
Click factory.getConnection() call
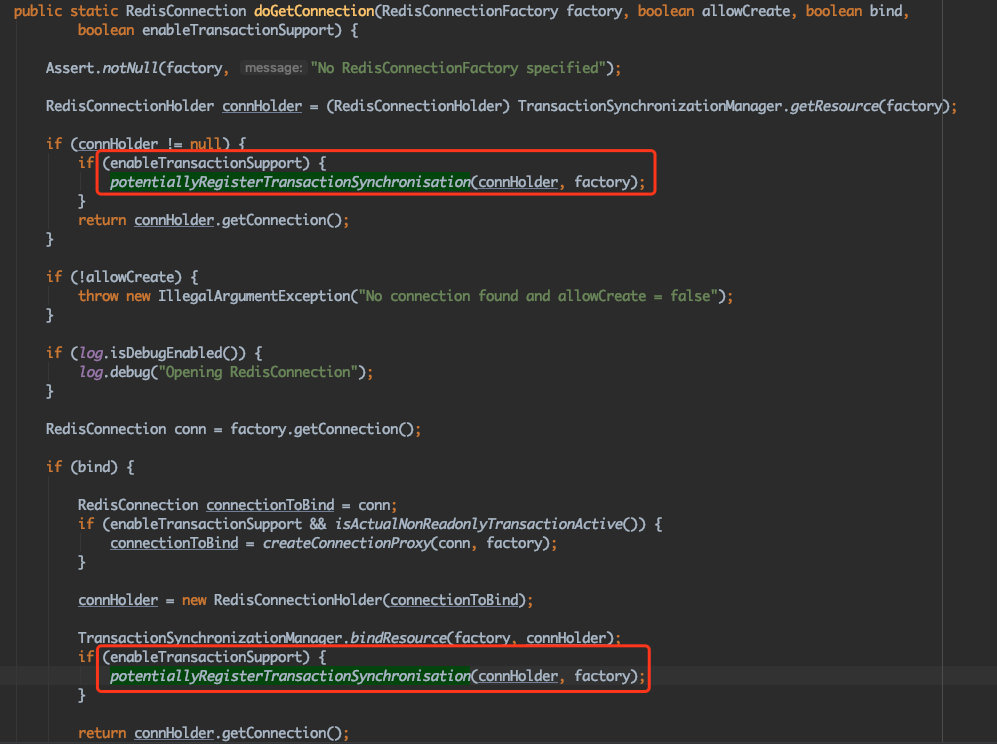pos(322,429)
